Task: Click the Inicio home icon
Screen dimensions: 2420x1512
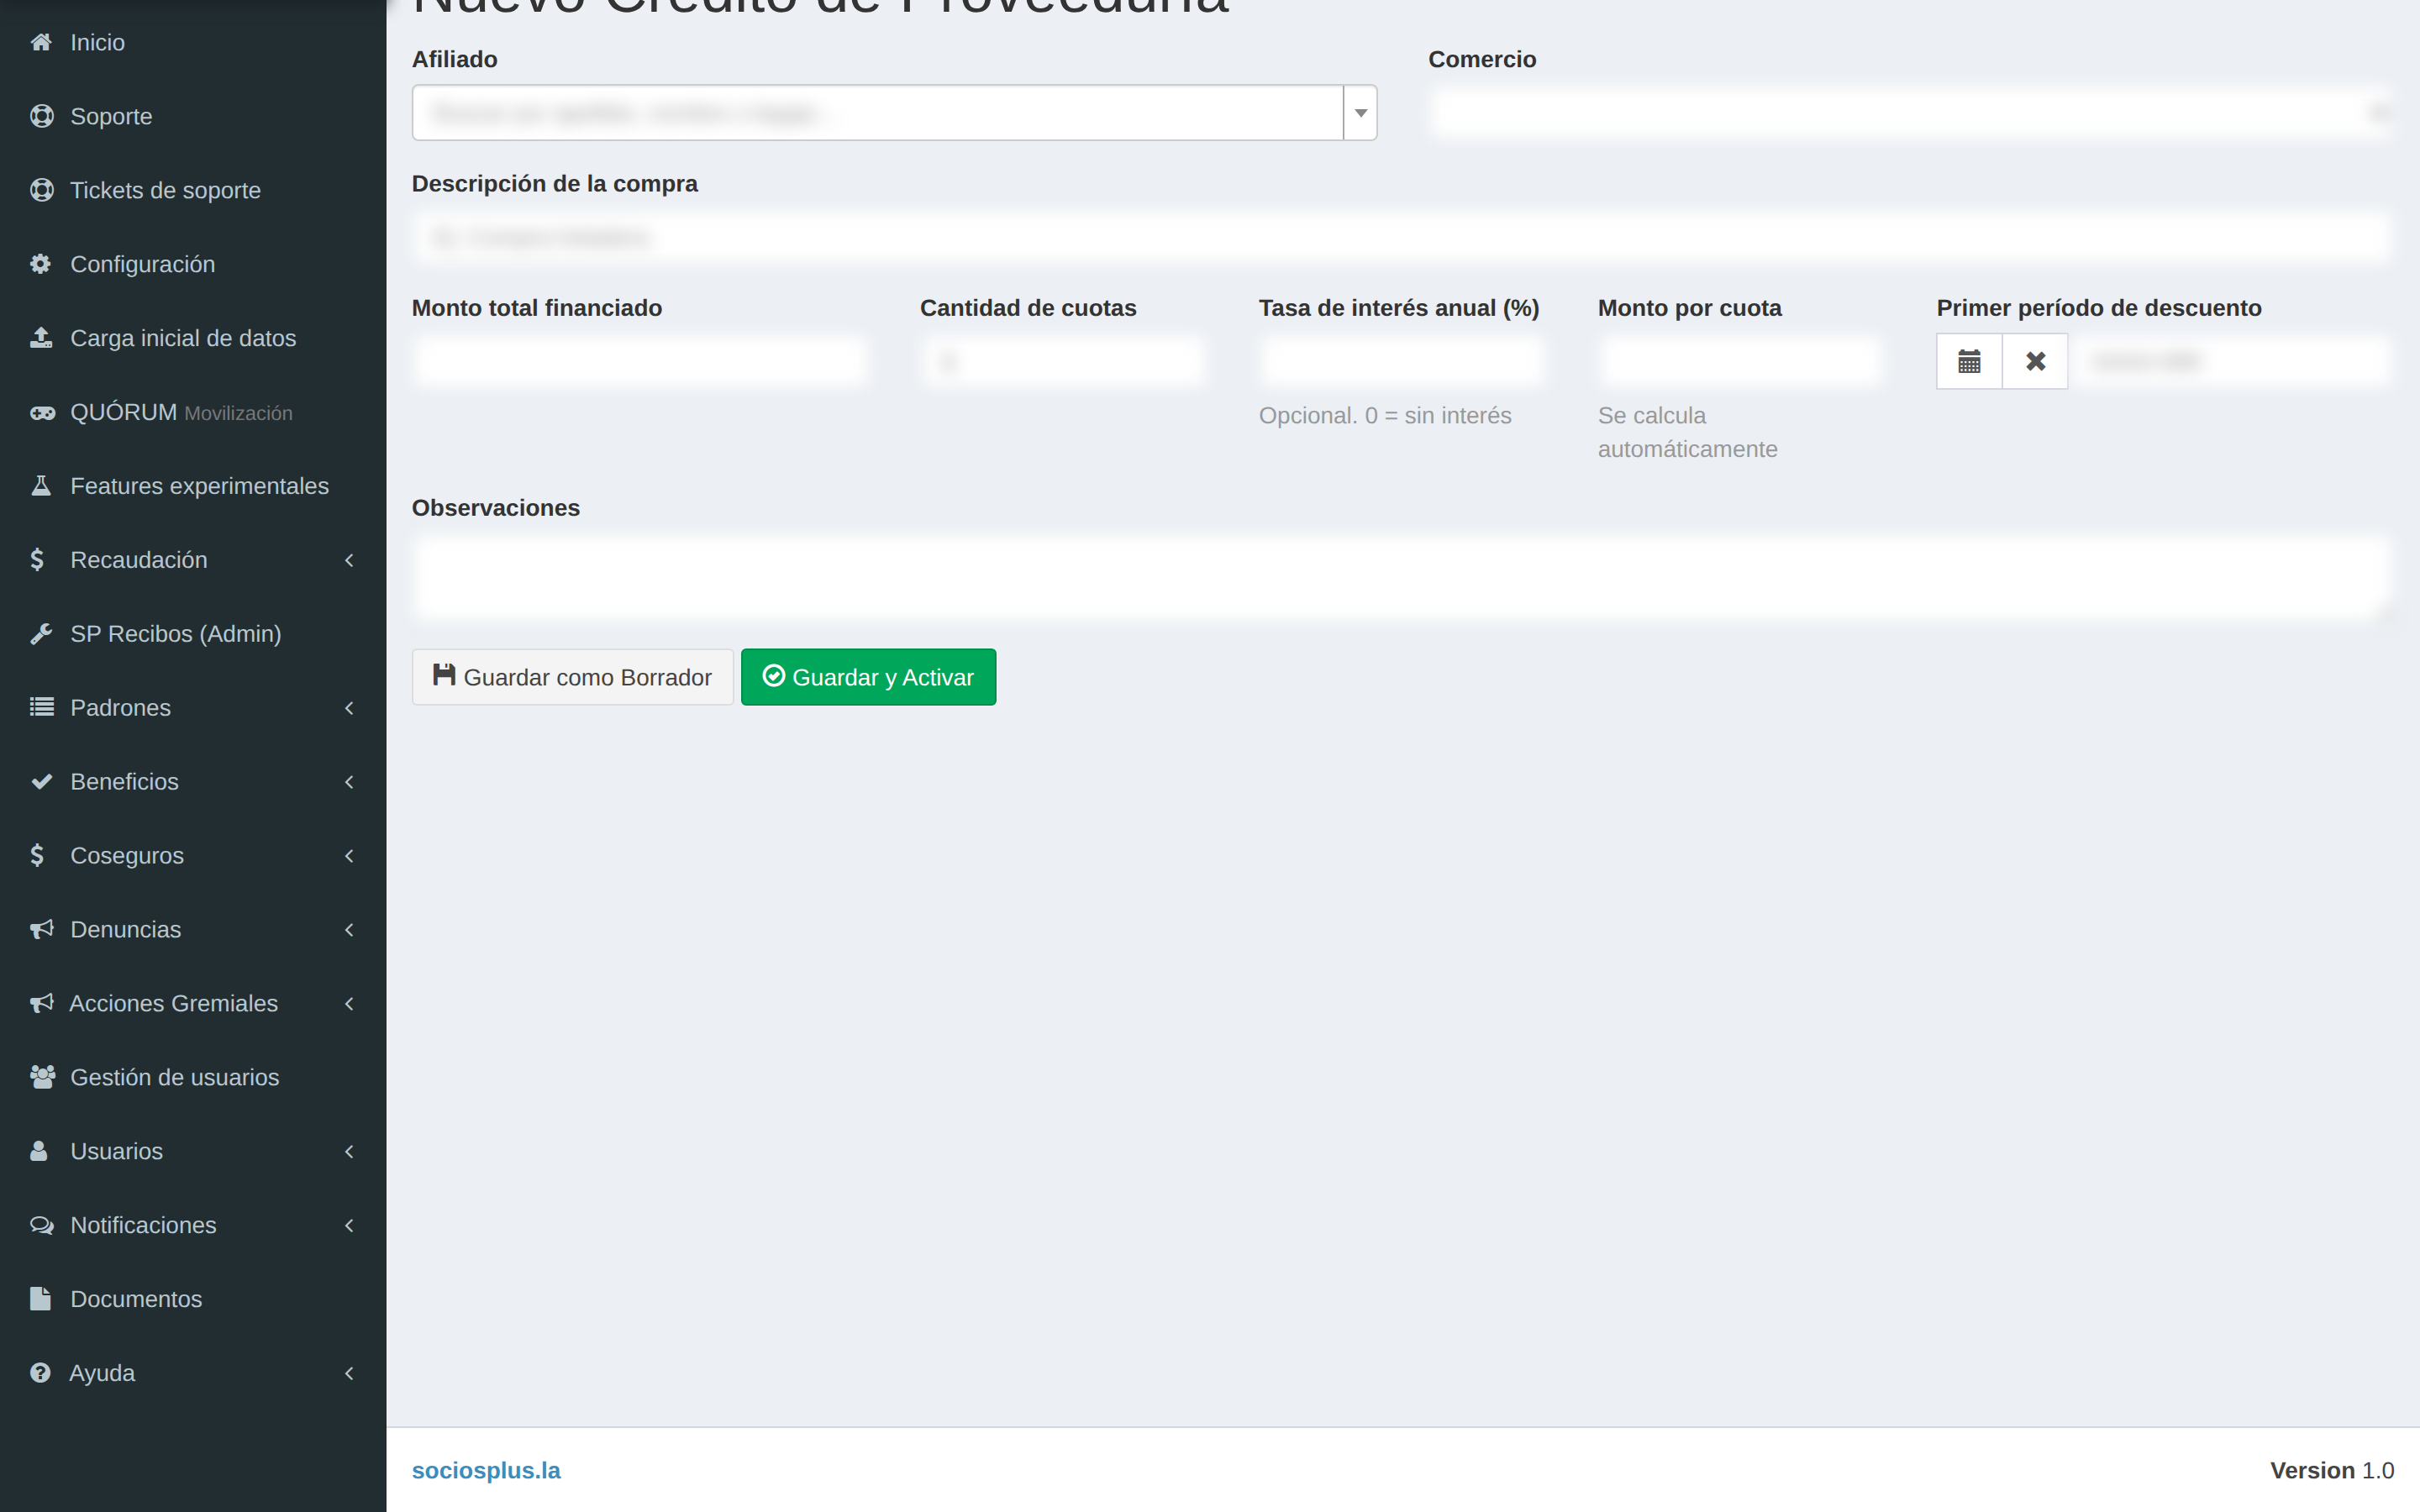Action: (x=41, y=42)
